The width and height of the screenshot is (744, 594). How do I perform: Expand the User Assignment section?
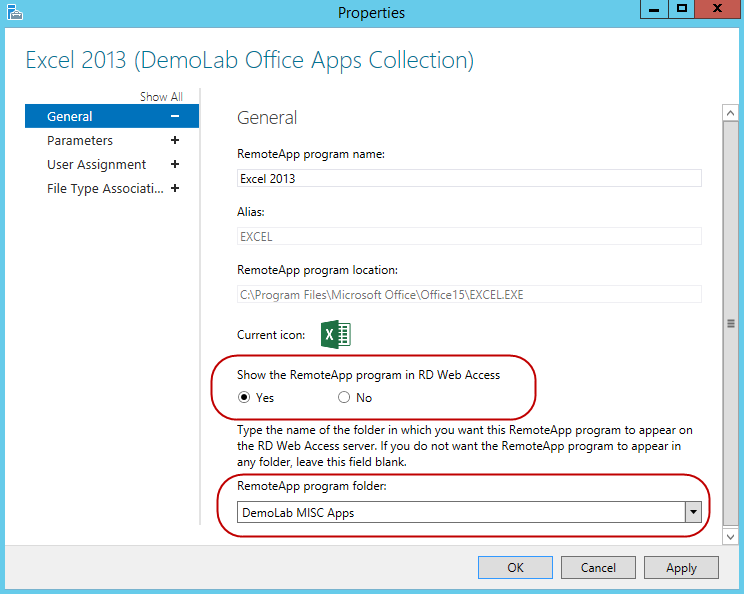click(x=175, y=165)
